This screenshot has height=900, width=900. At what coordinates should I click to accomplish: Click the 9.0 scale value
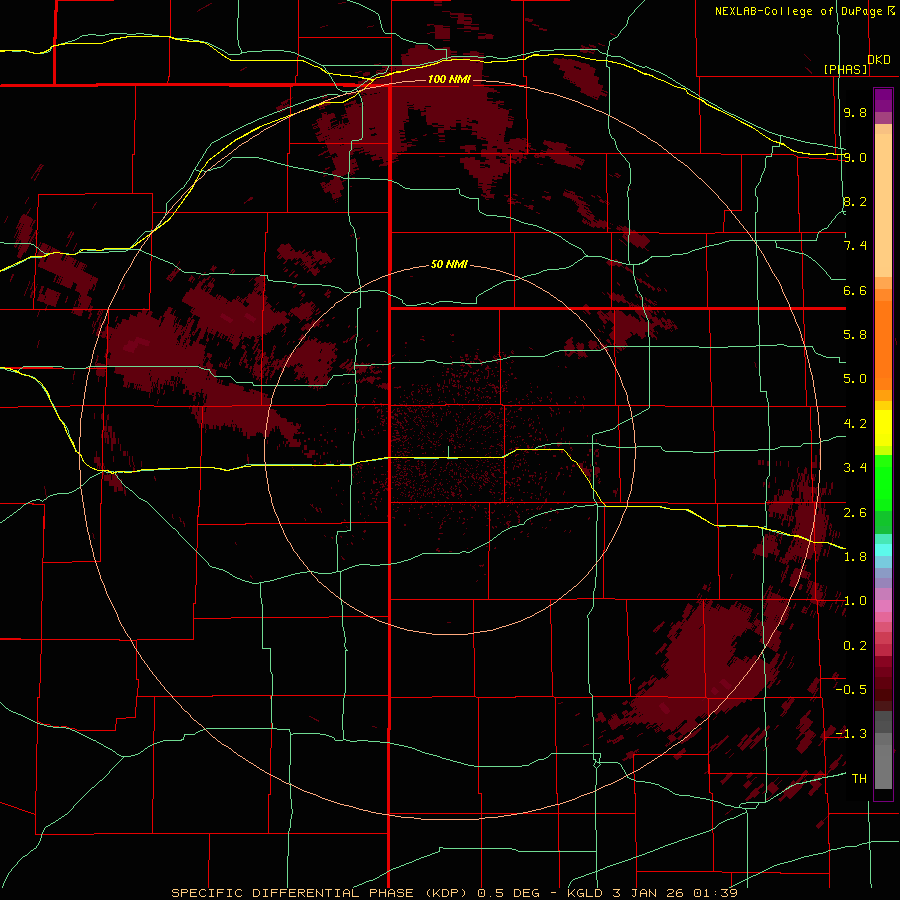coord(855,157)
